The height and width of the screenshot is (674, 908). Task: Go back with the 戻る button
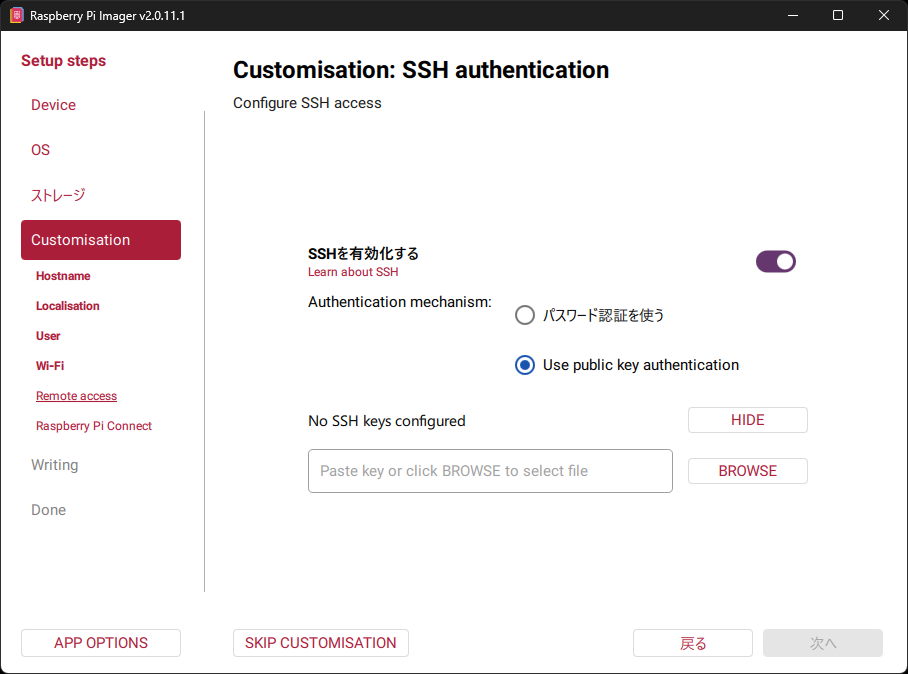pyautogui.click(x=693, y=643)
